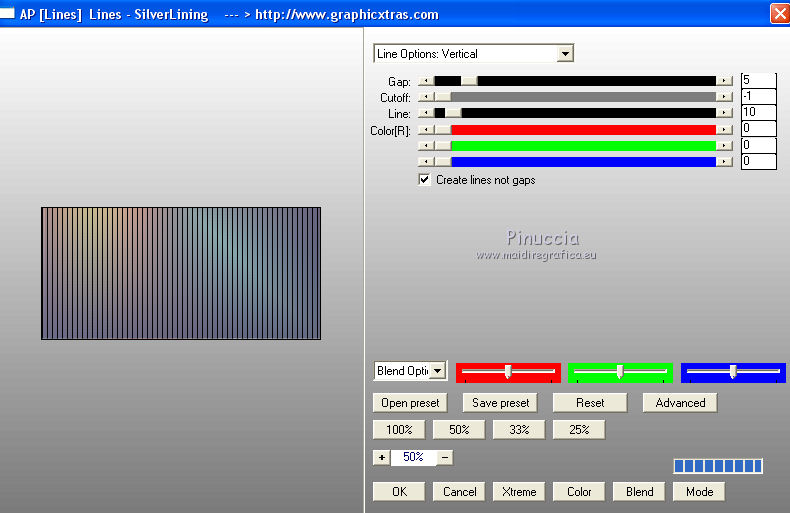Click the red color slider right arrow
The width and height of the screenshot is (790, 513).
[x=724, y=130]
